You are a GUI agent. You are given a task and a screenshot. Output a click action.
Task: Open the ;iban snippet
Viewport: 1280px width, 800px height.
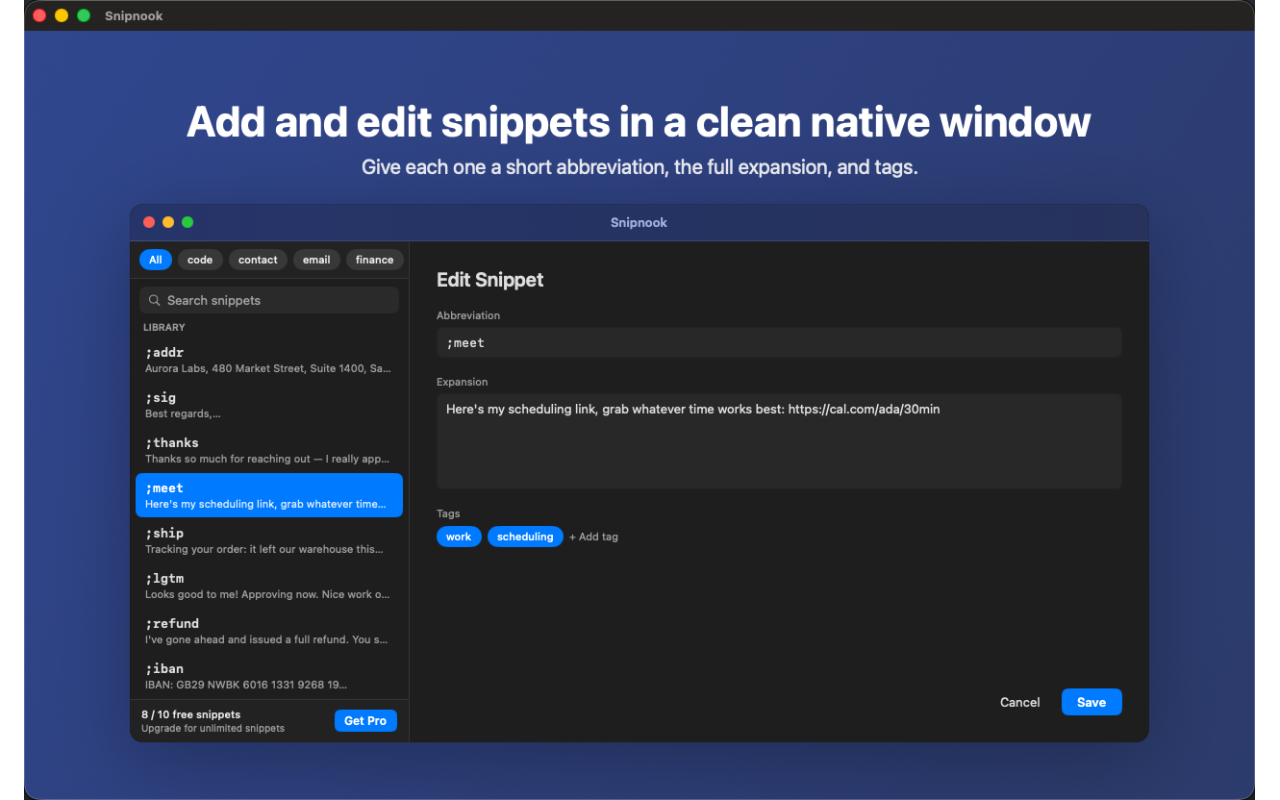(269, 676)
